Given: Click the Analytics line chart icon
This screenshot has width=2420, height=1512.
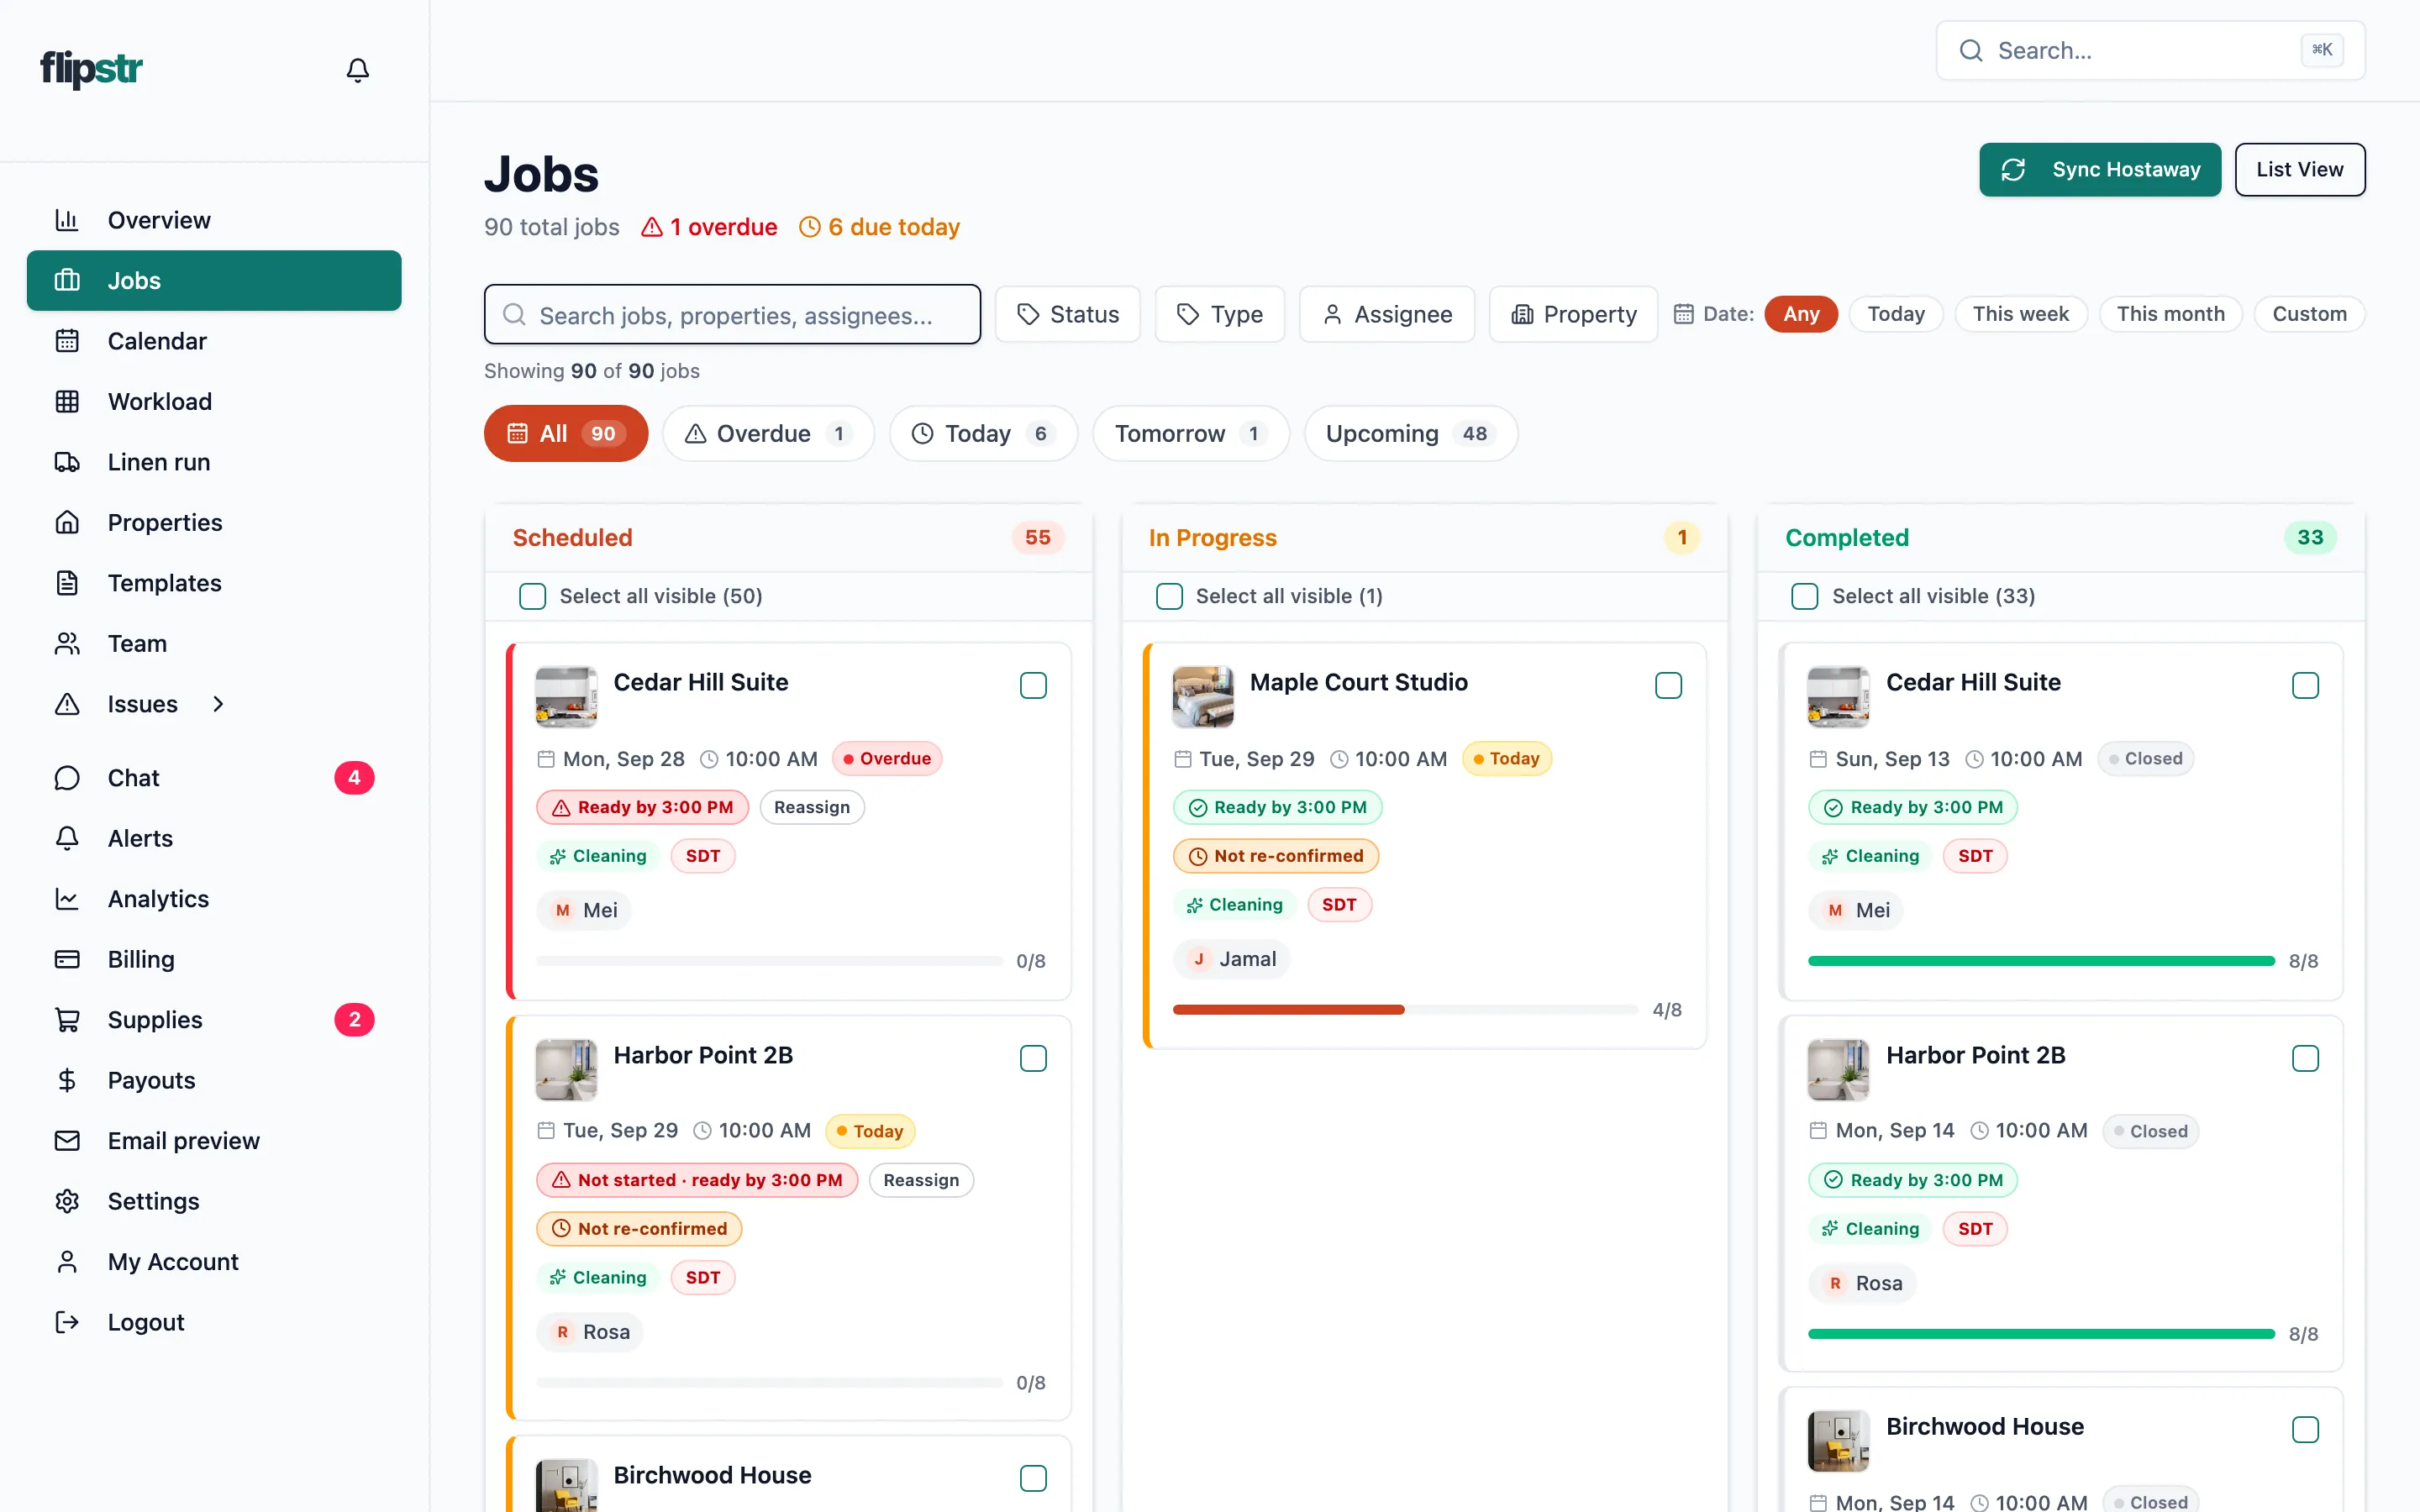Looking at the screenshot, I should (67, 899).
